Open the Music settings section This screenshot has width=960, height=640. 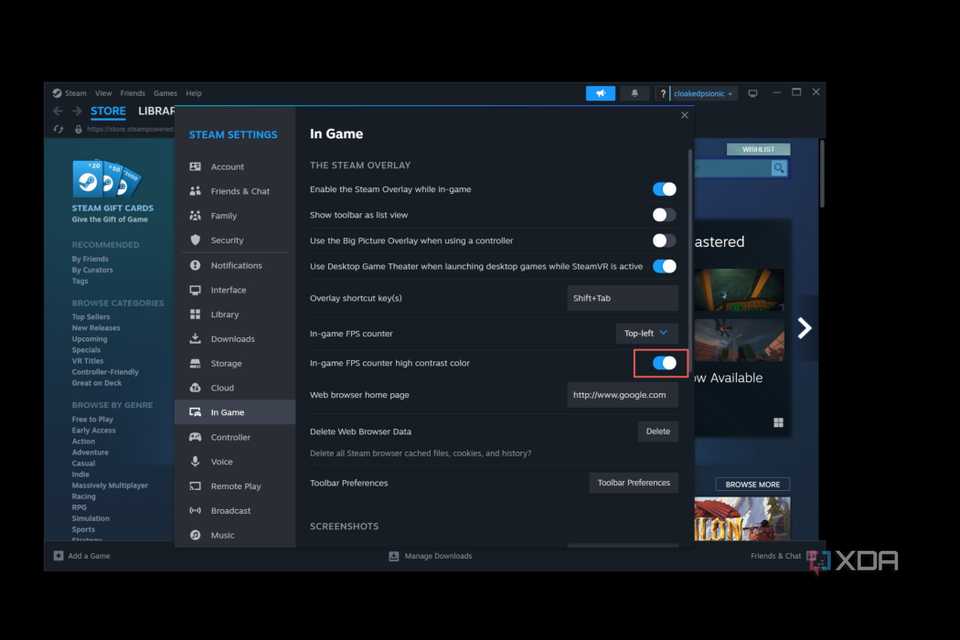point(222,535)
